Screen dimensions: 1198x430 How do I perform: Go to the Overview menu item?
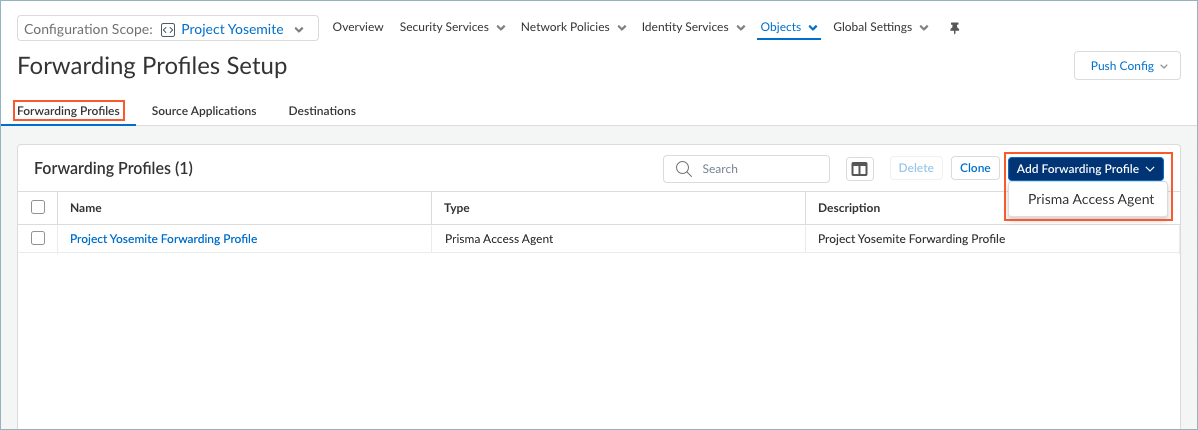(358, 28)
